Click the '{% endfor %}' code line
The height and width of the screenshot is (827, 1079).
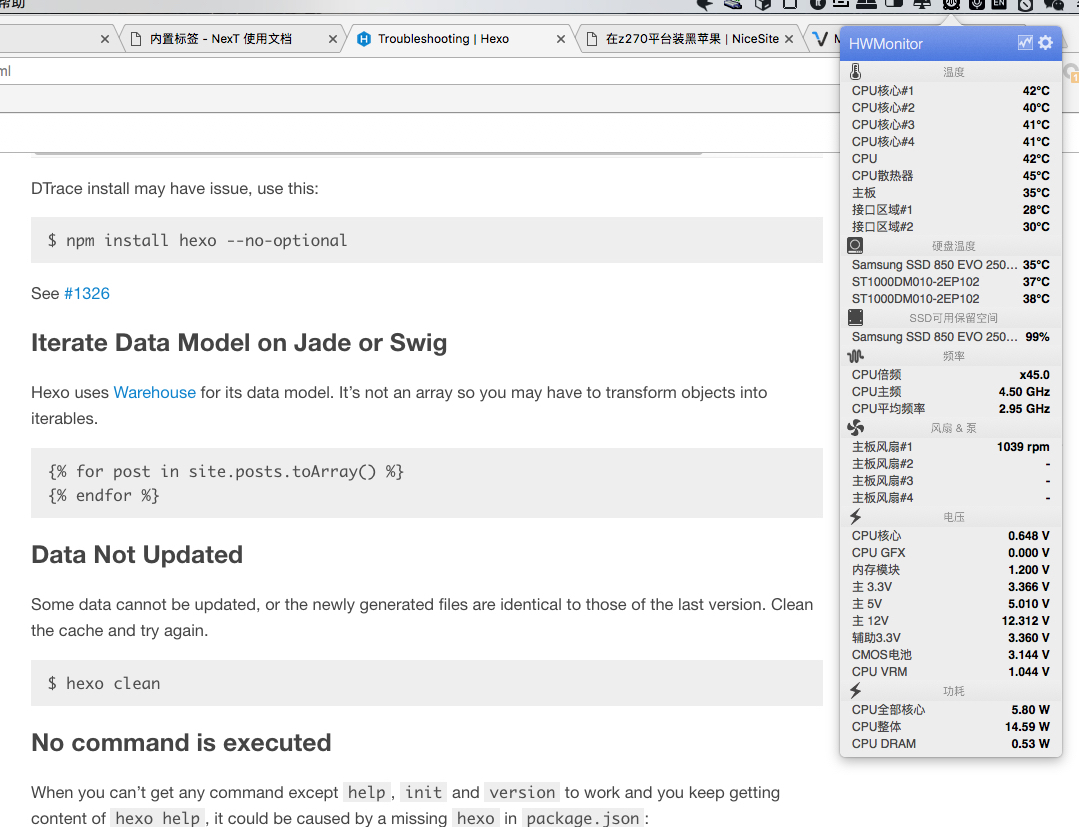tap(103, 495)
